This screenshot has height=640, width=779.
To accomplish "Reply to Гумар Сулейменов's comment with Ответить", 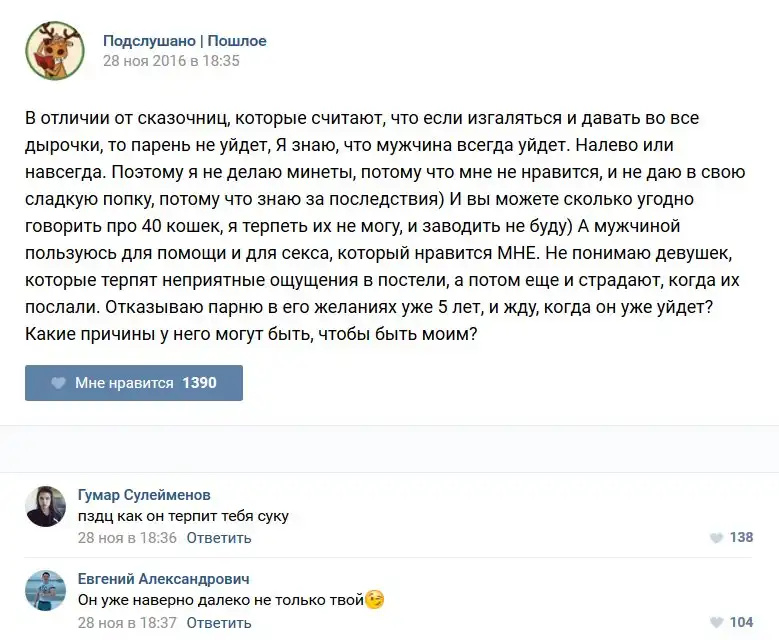I will point(218,538).
